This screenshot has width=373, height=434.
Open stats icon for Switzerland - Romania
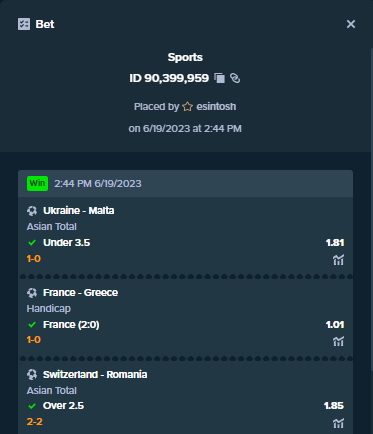click(x=338, y=423)
